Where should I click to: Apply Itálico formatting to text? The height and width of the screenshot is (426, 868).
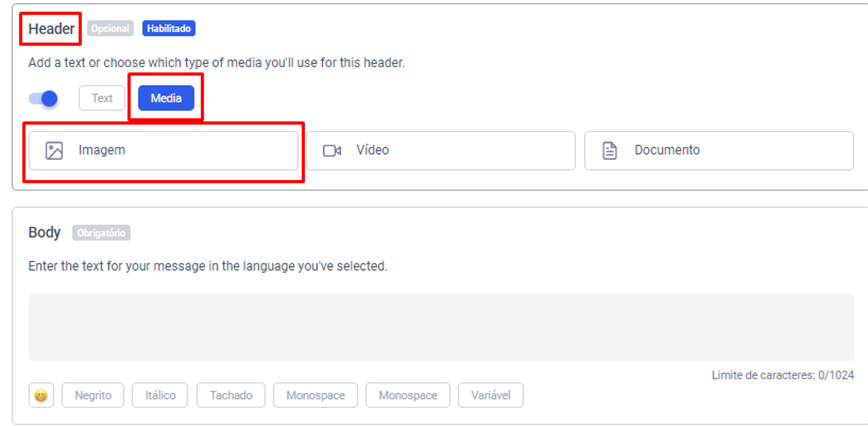pos(160,395)
